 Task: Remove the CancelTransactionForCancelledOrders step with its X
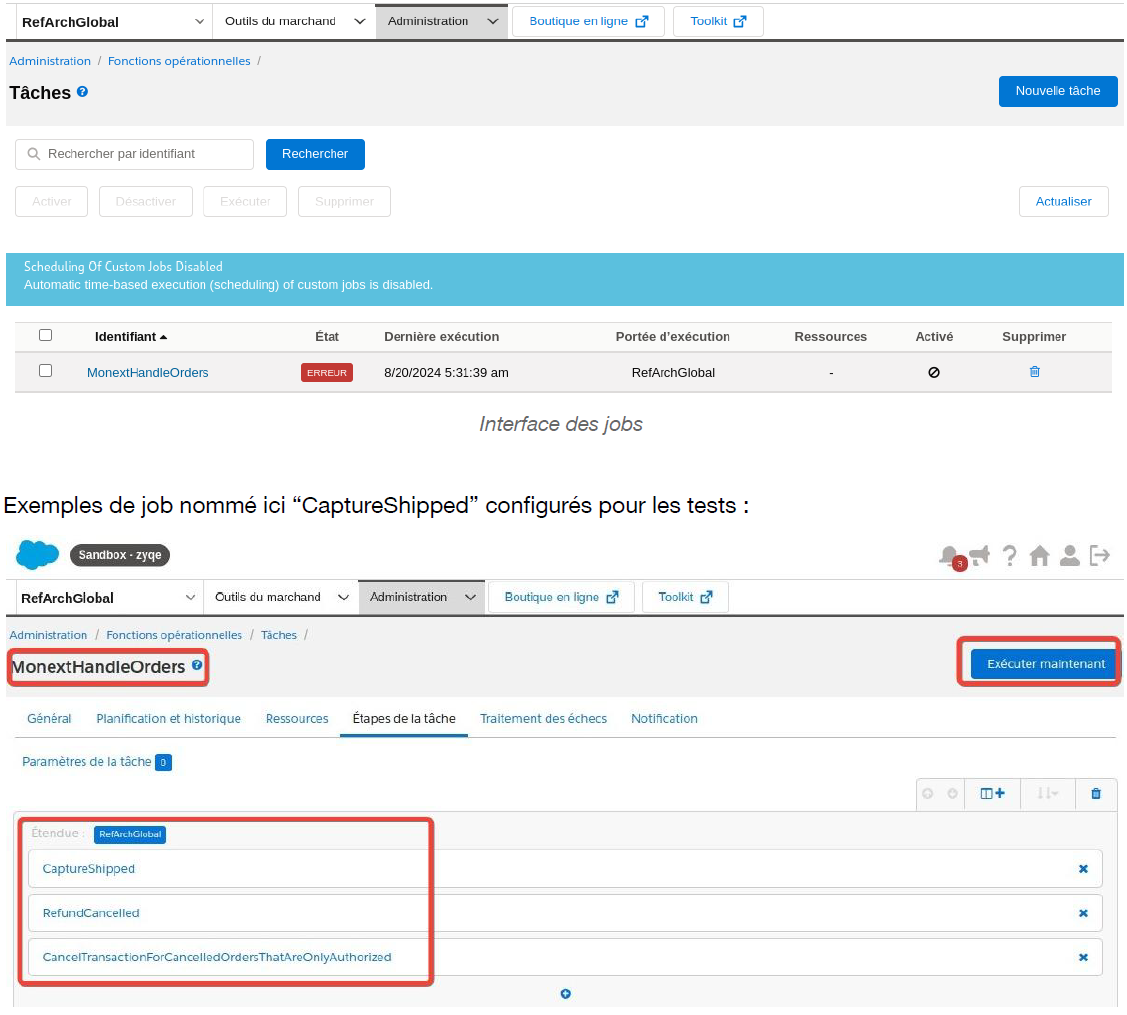1083,957
